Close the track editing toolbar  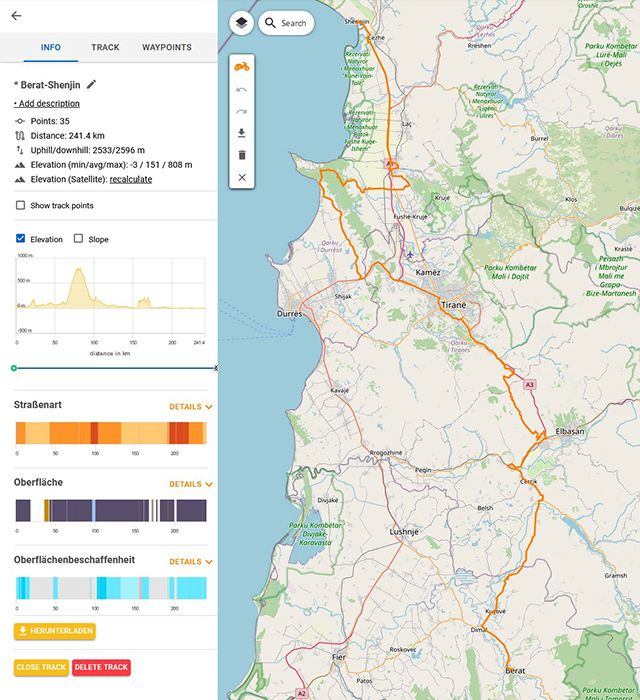[241, 177]
